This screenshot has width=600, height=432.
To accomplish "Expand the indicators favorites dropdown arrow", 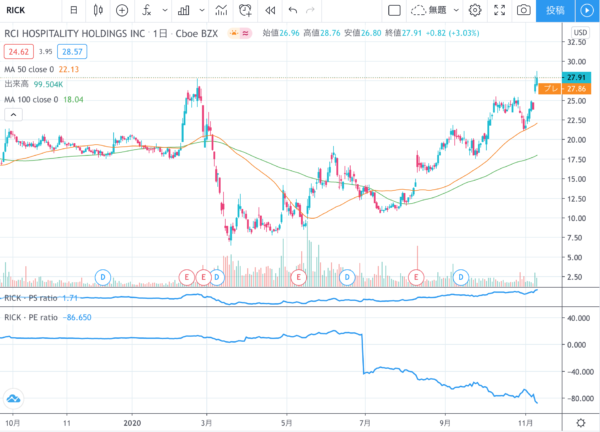I will pos(165,10).
